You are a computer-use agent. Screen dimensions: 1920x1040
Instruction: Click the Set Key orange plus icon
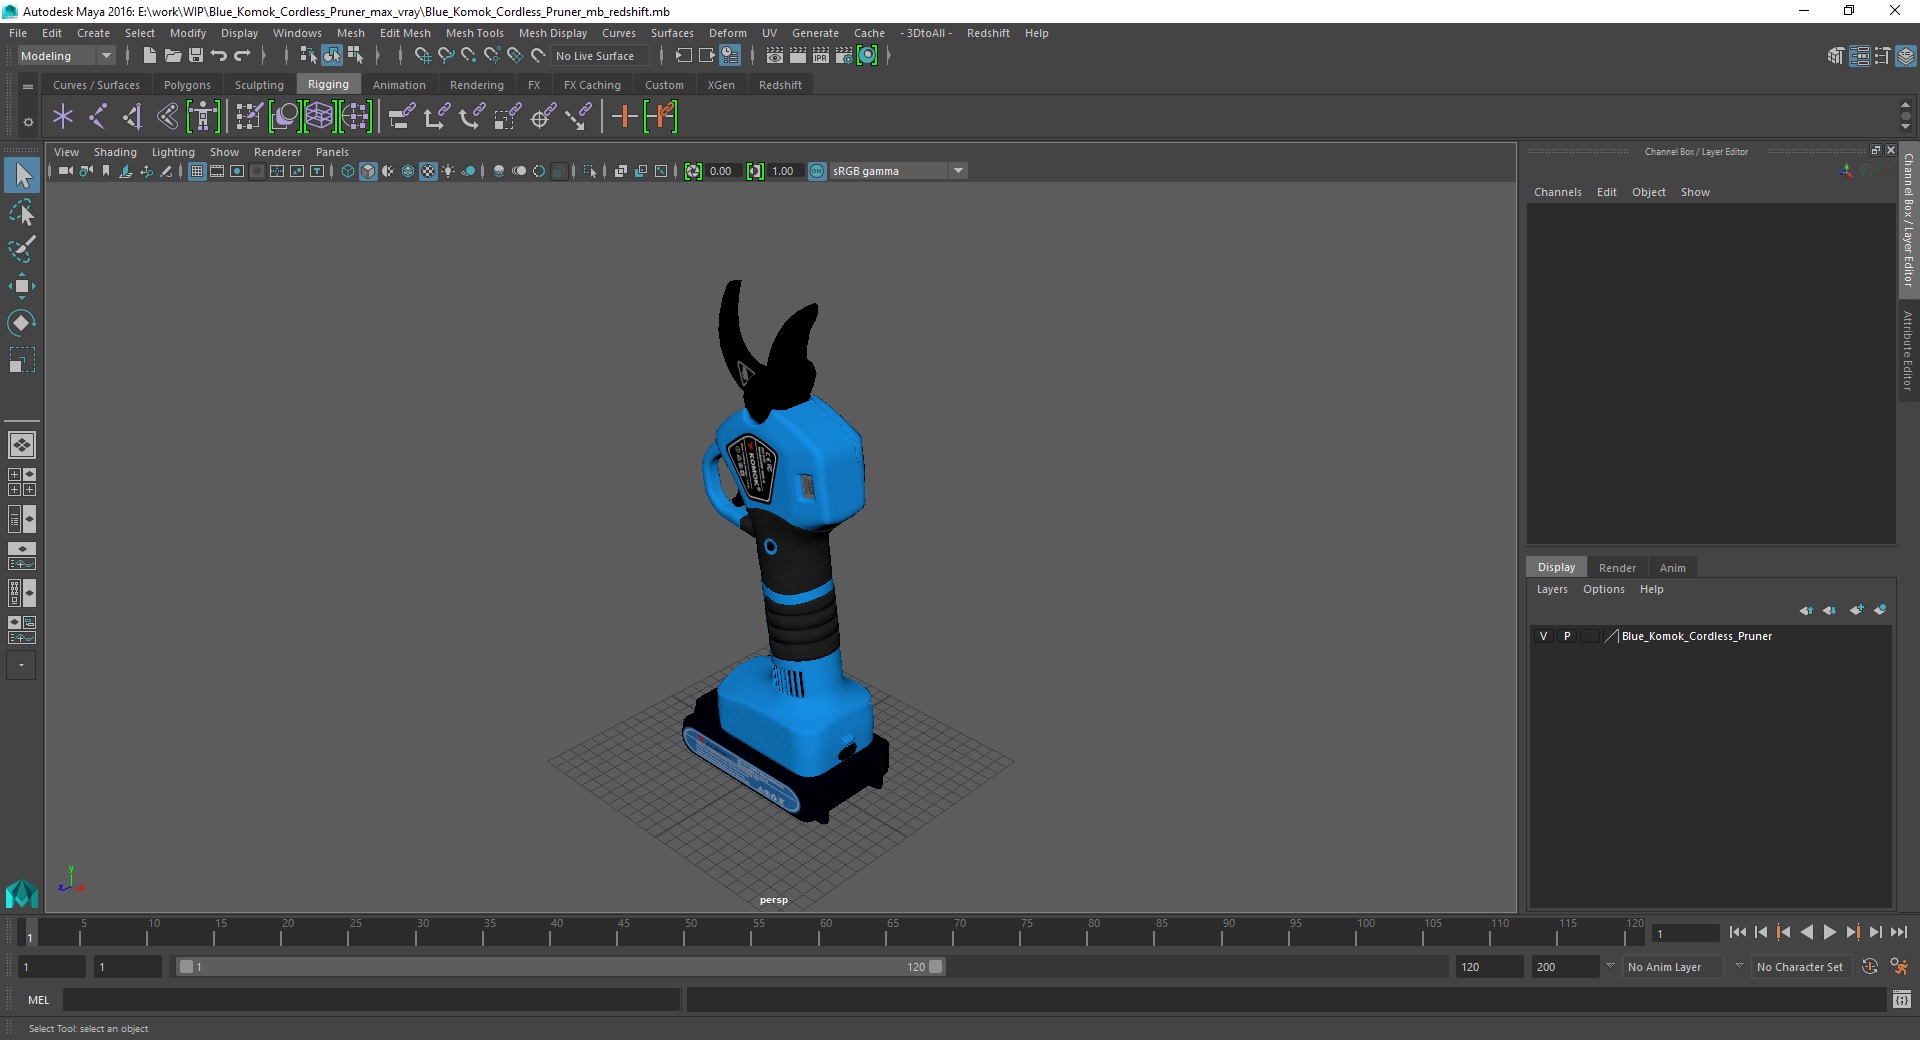coord(624,117)
